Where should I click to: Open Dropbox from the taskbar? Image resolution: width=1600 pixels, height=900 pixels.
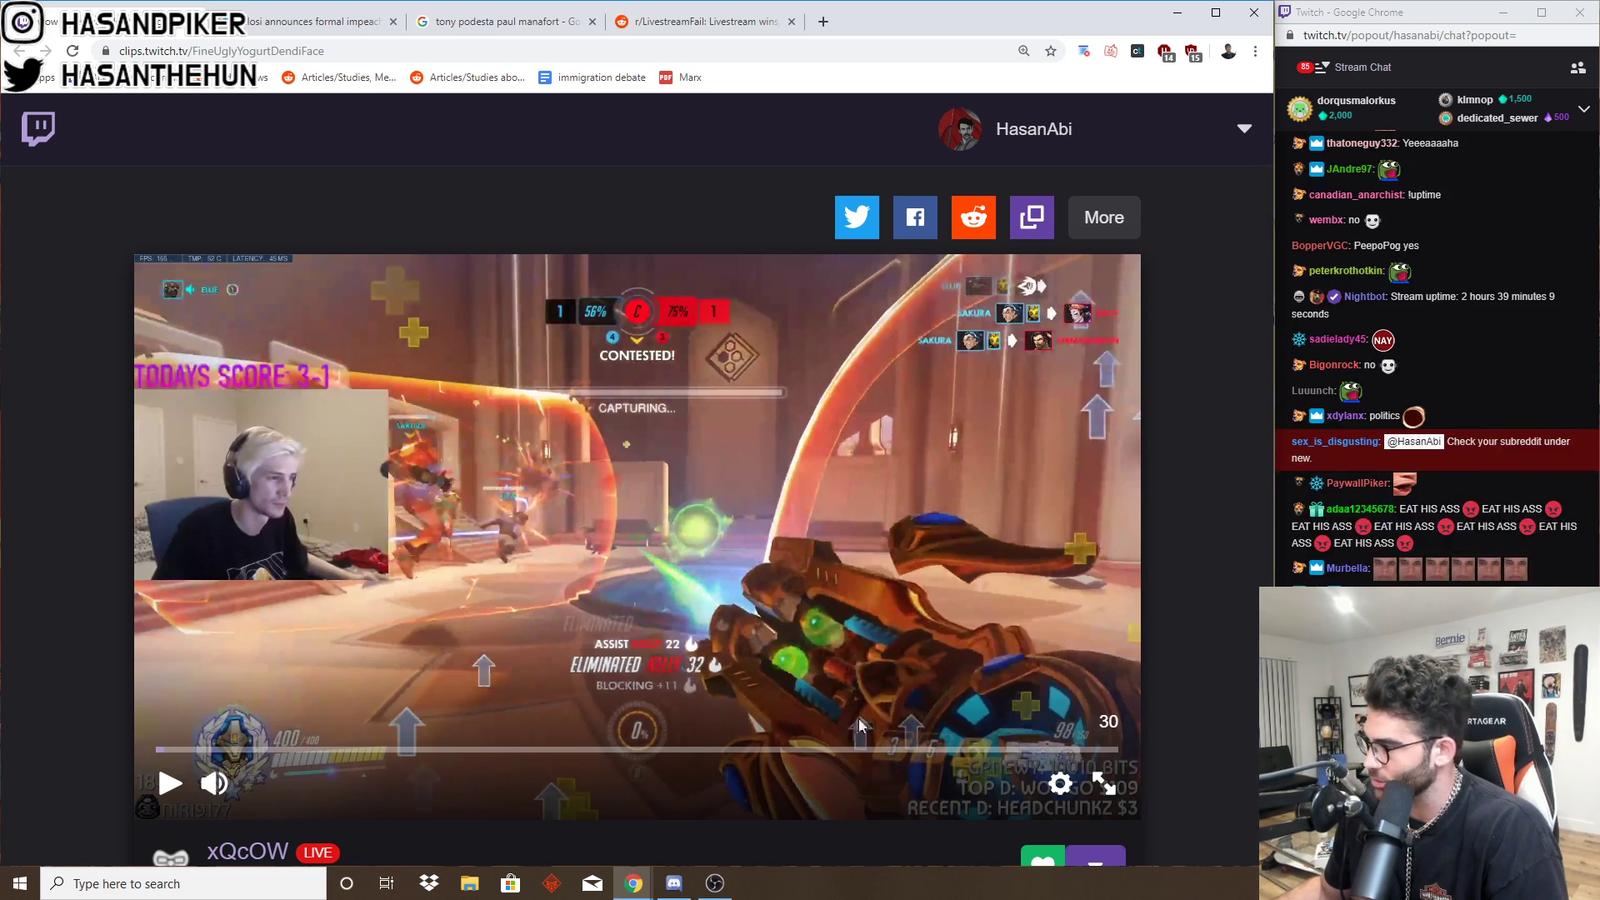point(429,883)
